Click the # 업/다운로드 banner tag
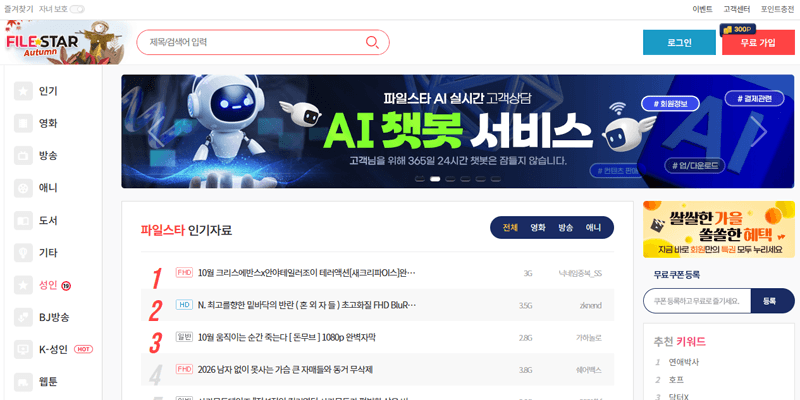Viewport: 800px width, 400px height. (695, 165)
